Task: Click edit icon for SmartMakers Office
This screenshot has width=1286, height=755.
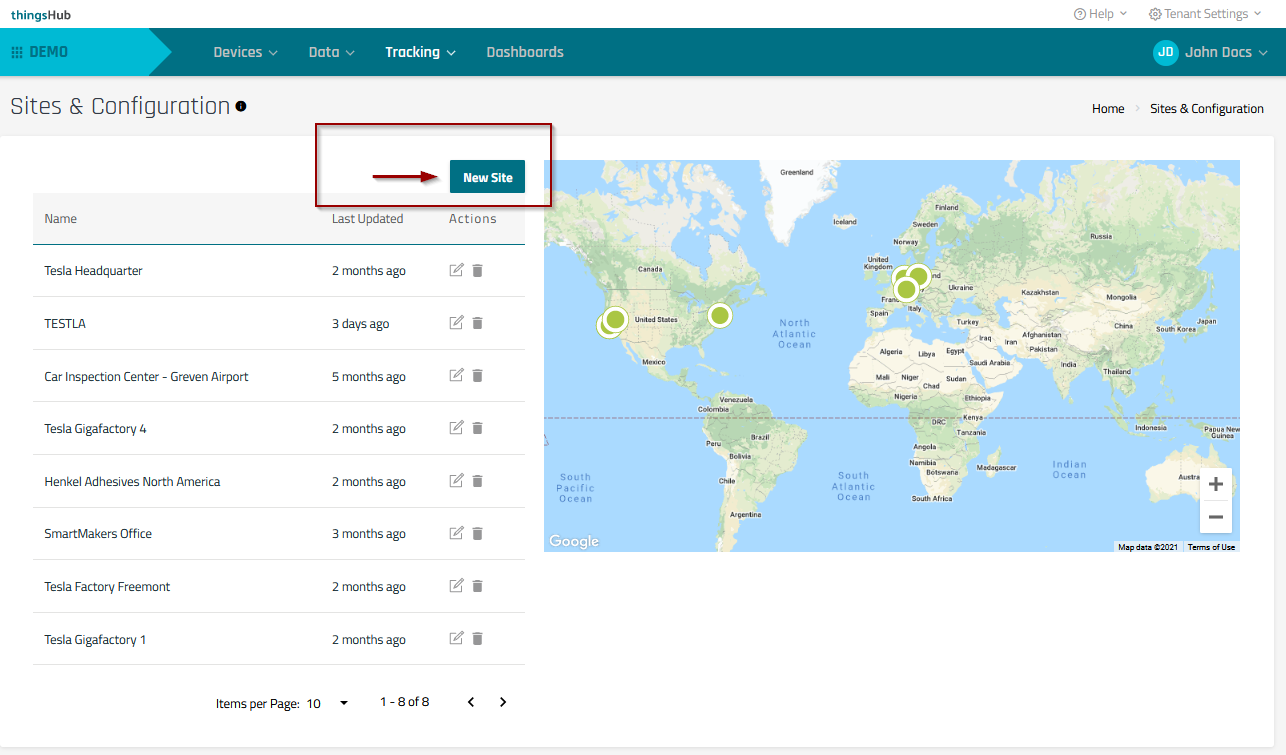Action: click(x=456, y=533)
